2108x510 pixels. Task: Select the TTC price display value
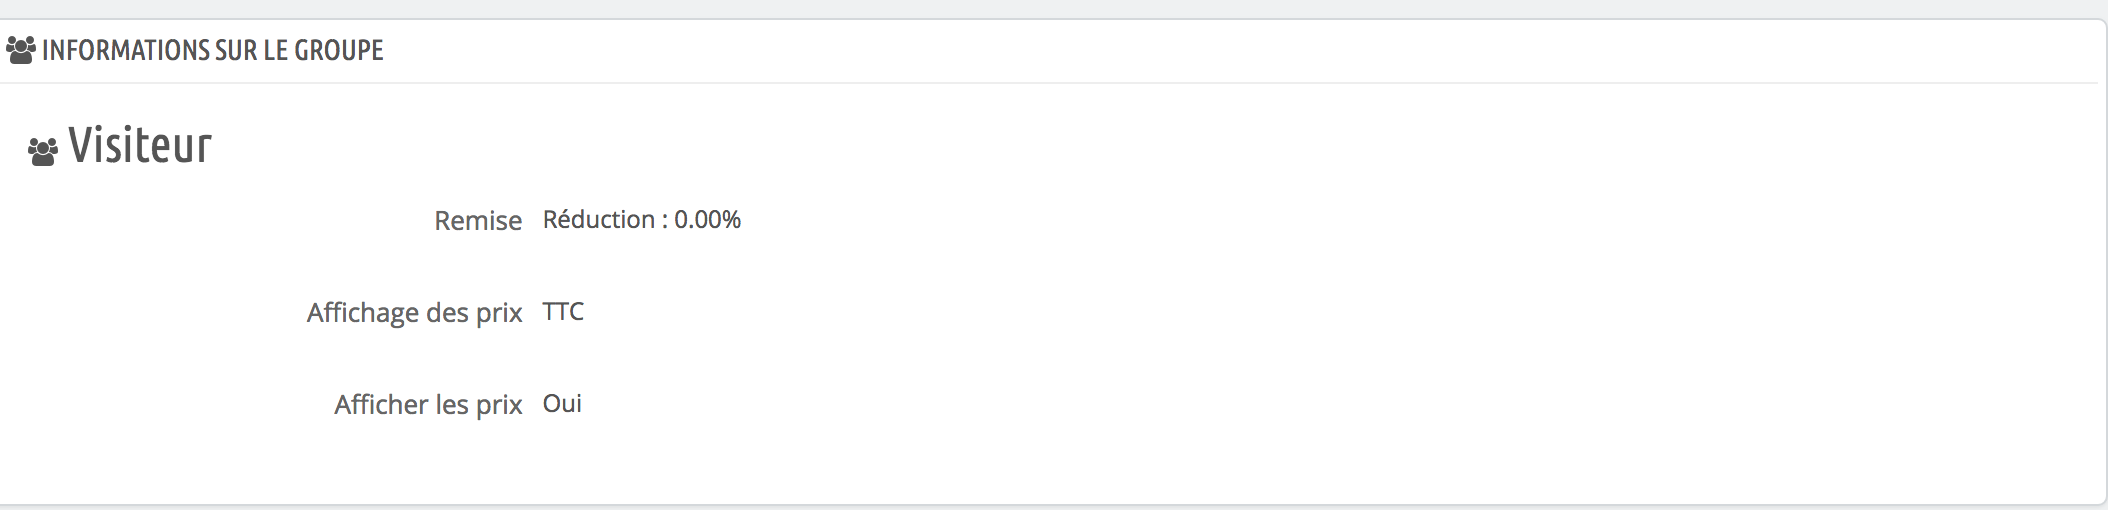(x=563, y=312)
